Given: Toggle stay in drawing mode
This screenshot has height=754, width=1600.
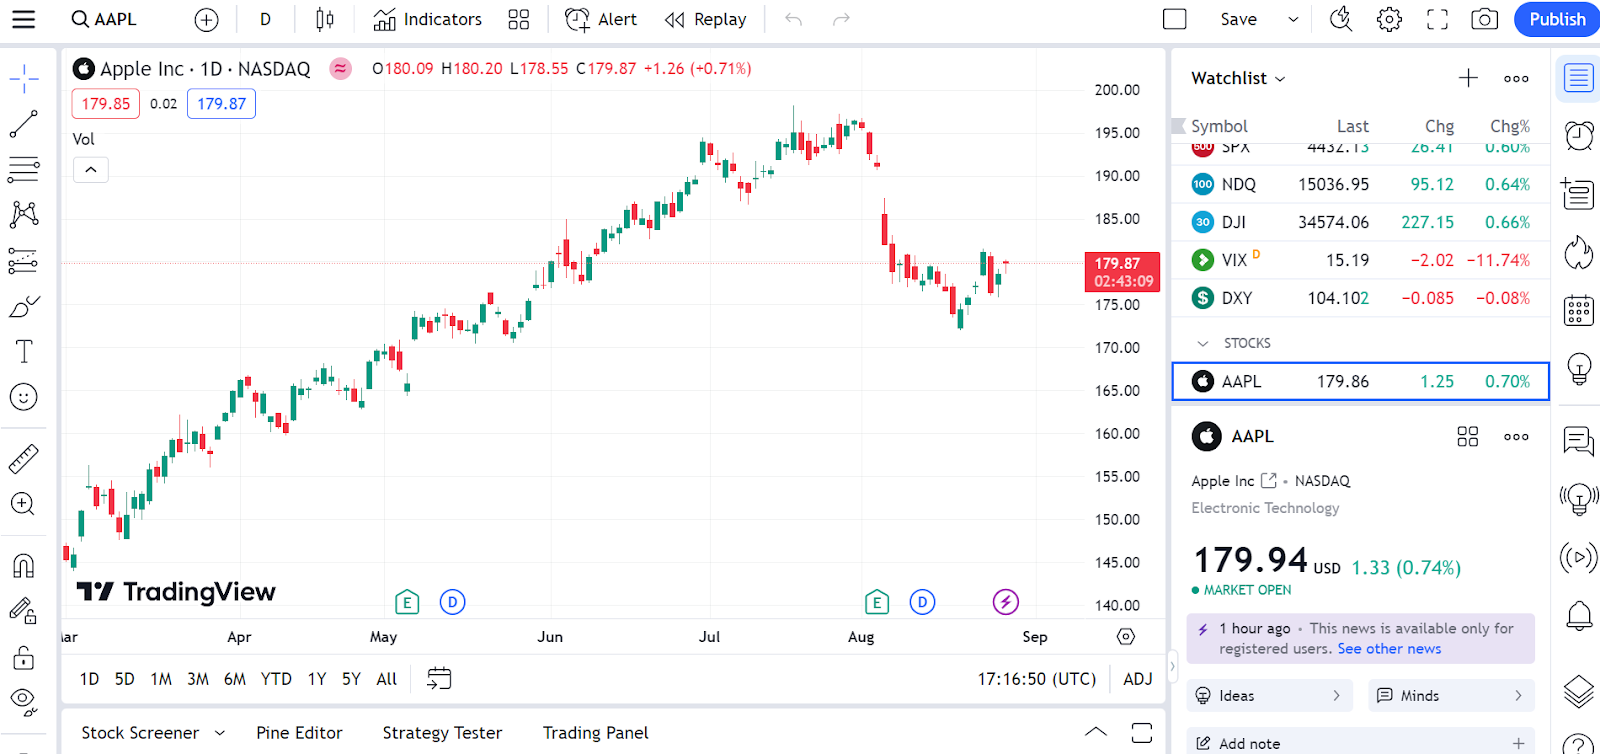Looking at the screenshot, I should click(x=24, y=610).
